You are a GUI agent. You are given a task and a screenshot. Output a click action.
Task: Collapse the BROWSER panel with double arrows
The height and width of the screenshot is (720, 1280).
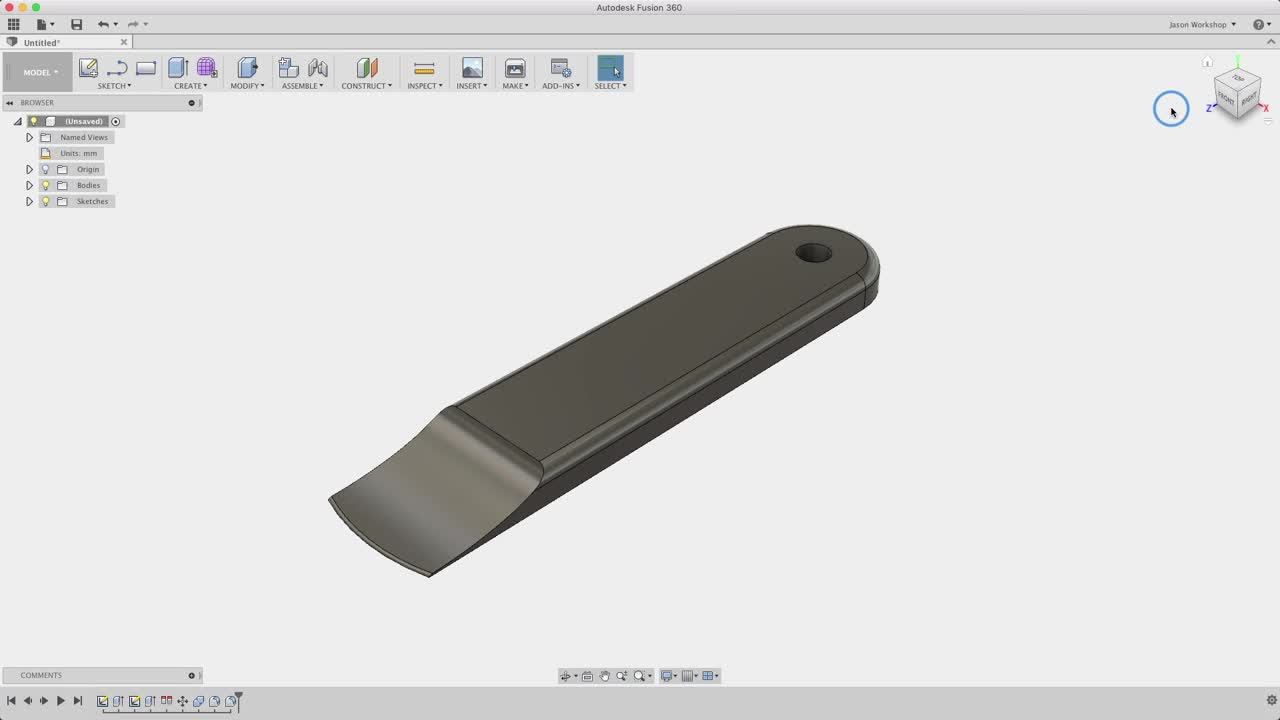(9, 103)
